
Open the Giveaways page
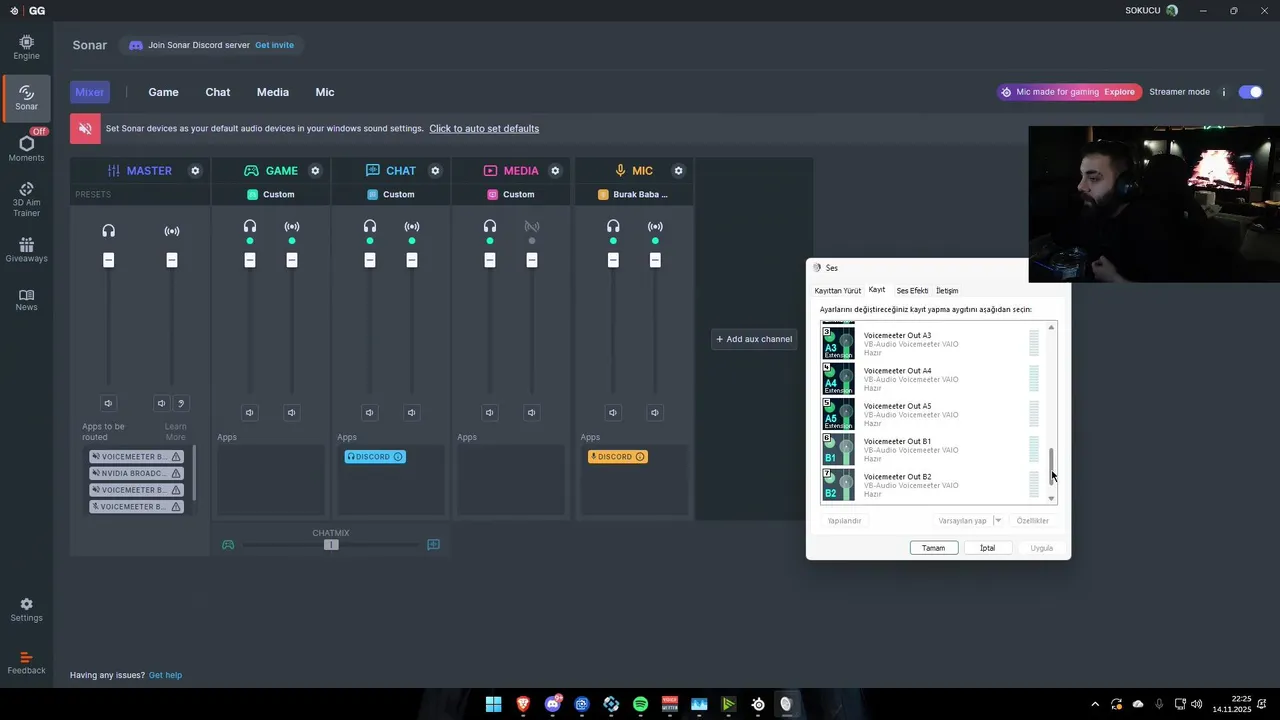pos(26,250)
